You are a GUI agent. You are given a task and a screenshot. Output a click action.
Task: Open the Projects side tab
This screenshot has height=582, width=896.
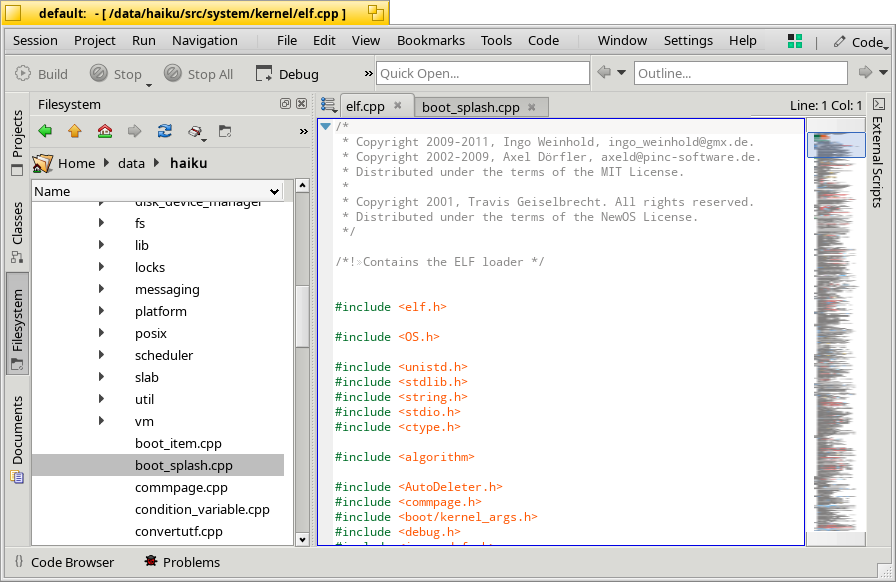click(x=17, y=142)
